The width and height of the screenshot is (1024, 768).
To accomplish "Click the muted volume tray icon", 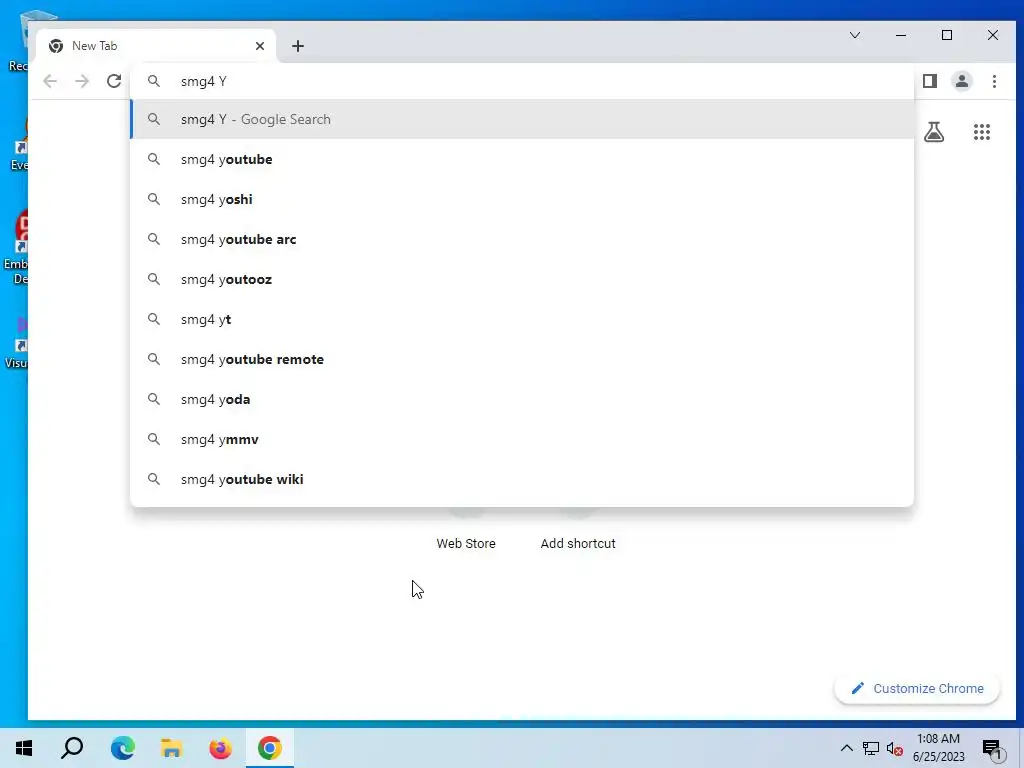I will [895, 748].
